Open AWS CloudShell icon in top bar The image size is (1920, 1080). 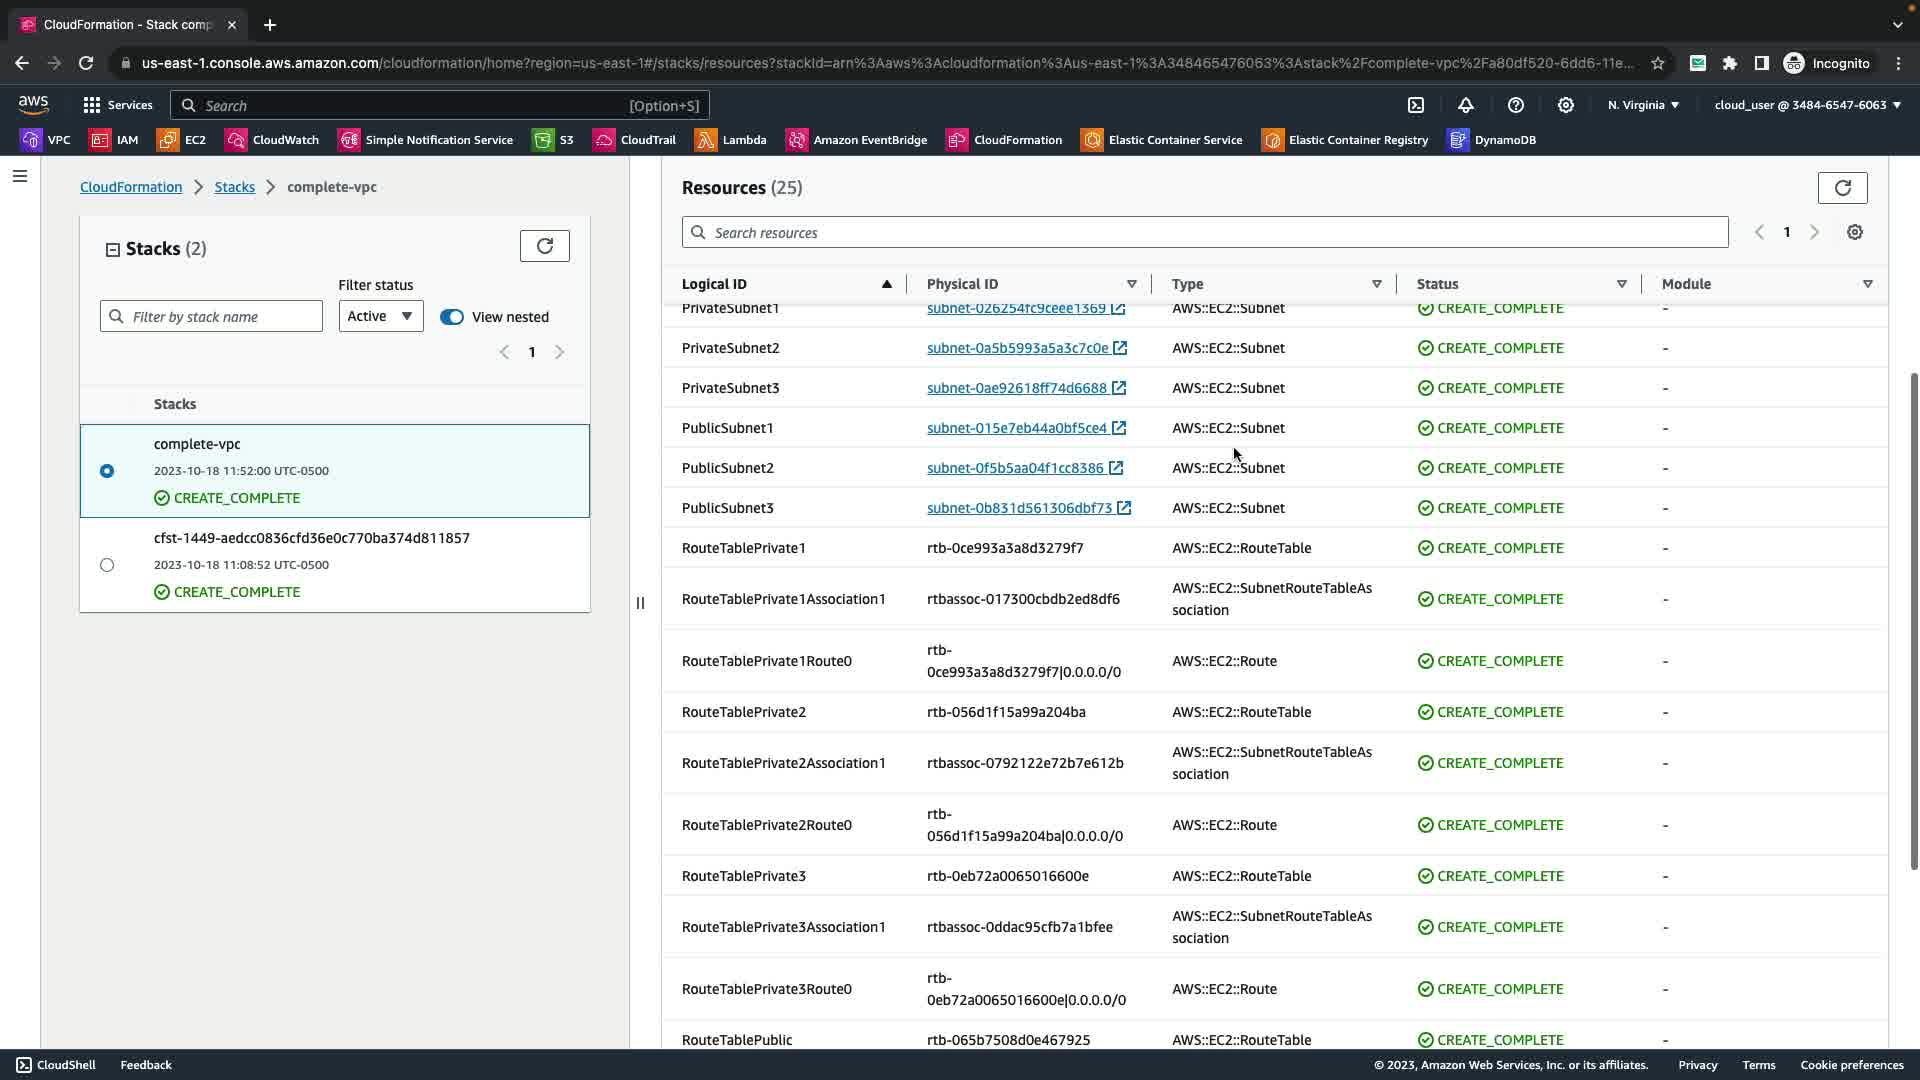[x=1416, y=105]
